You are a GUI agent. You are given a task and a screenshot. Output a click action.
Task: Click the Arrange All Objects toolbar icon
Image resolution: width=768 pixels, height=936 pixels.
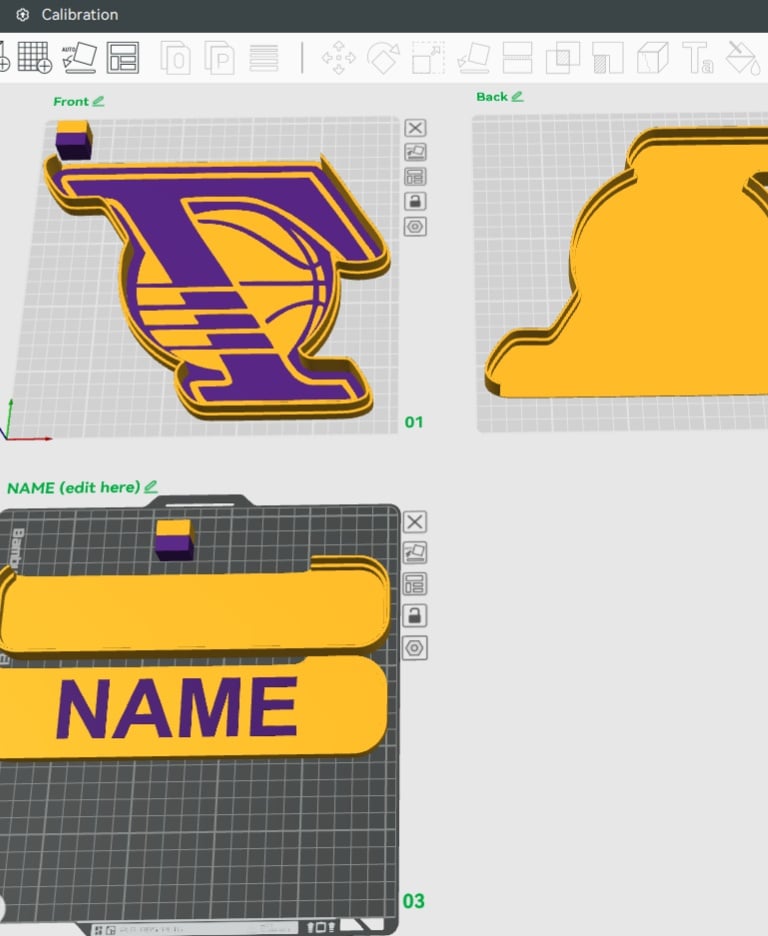(x=123, y=58)
